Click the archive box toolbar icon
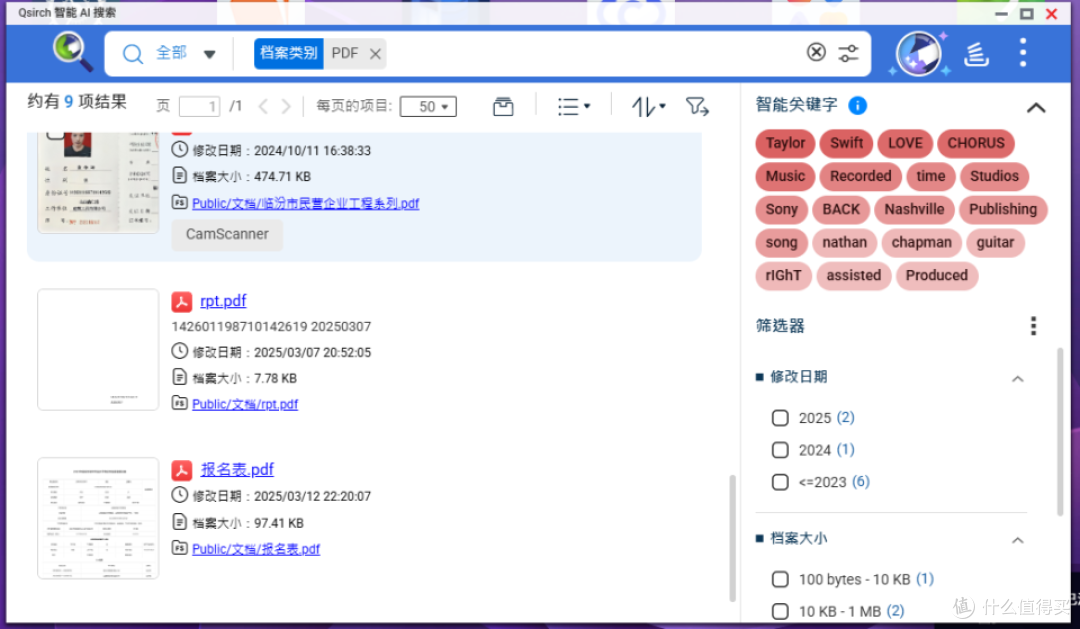 pyautogui.click(x=503, y=106)
